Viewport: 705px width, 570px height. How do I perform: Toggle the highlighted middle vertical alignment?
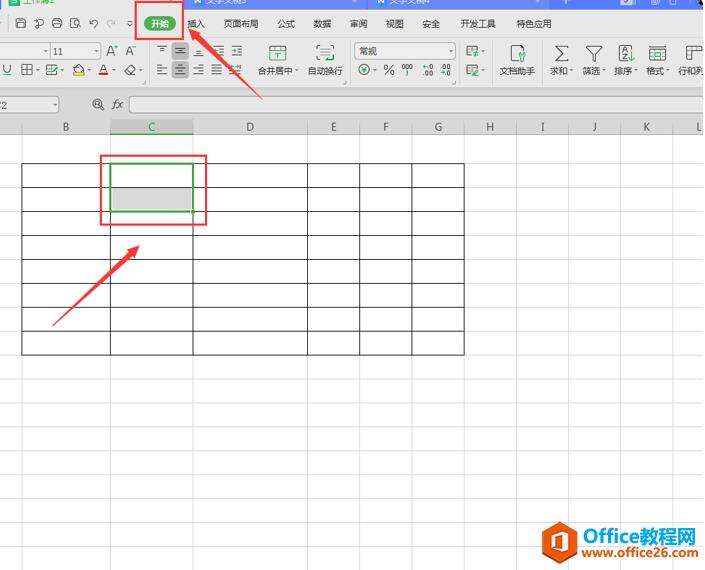180,50
